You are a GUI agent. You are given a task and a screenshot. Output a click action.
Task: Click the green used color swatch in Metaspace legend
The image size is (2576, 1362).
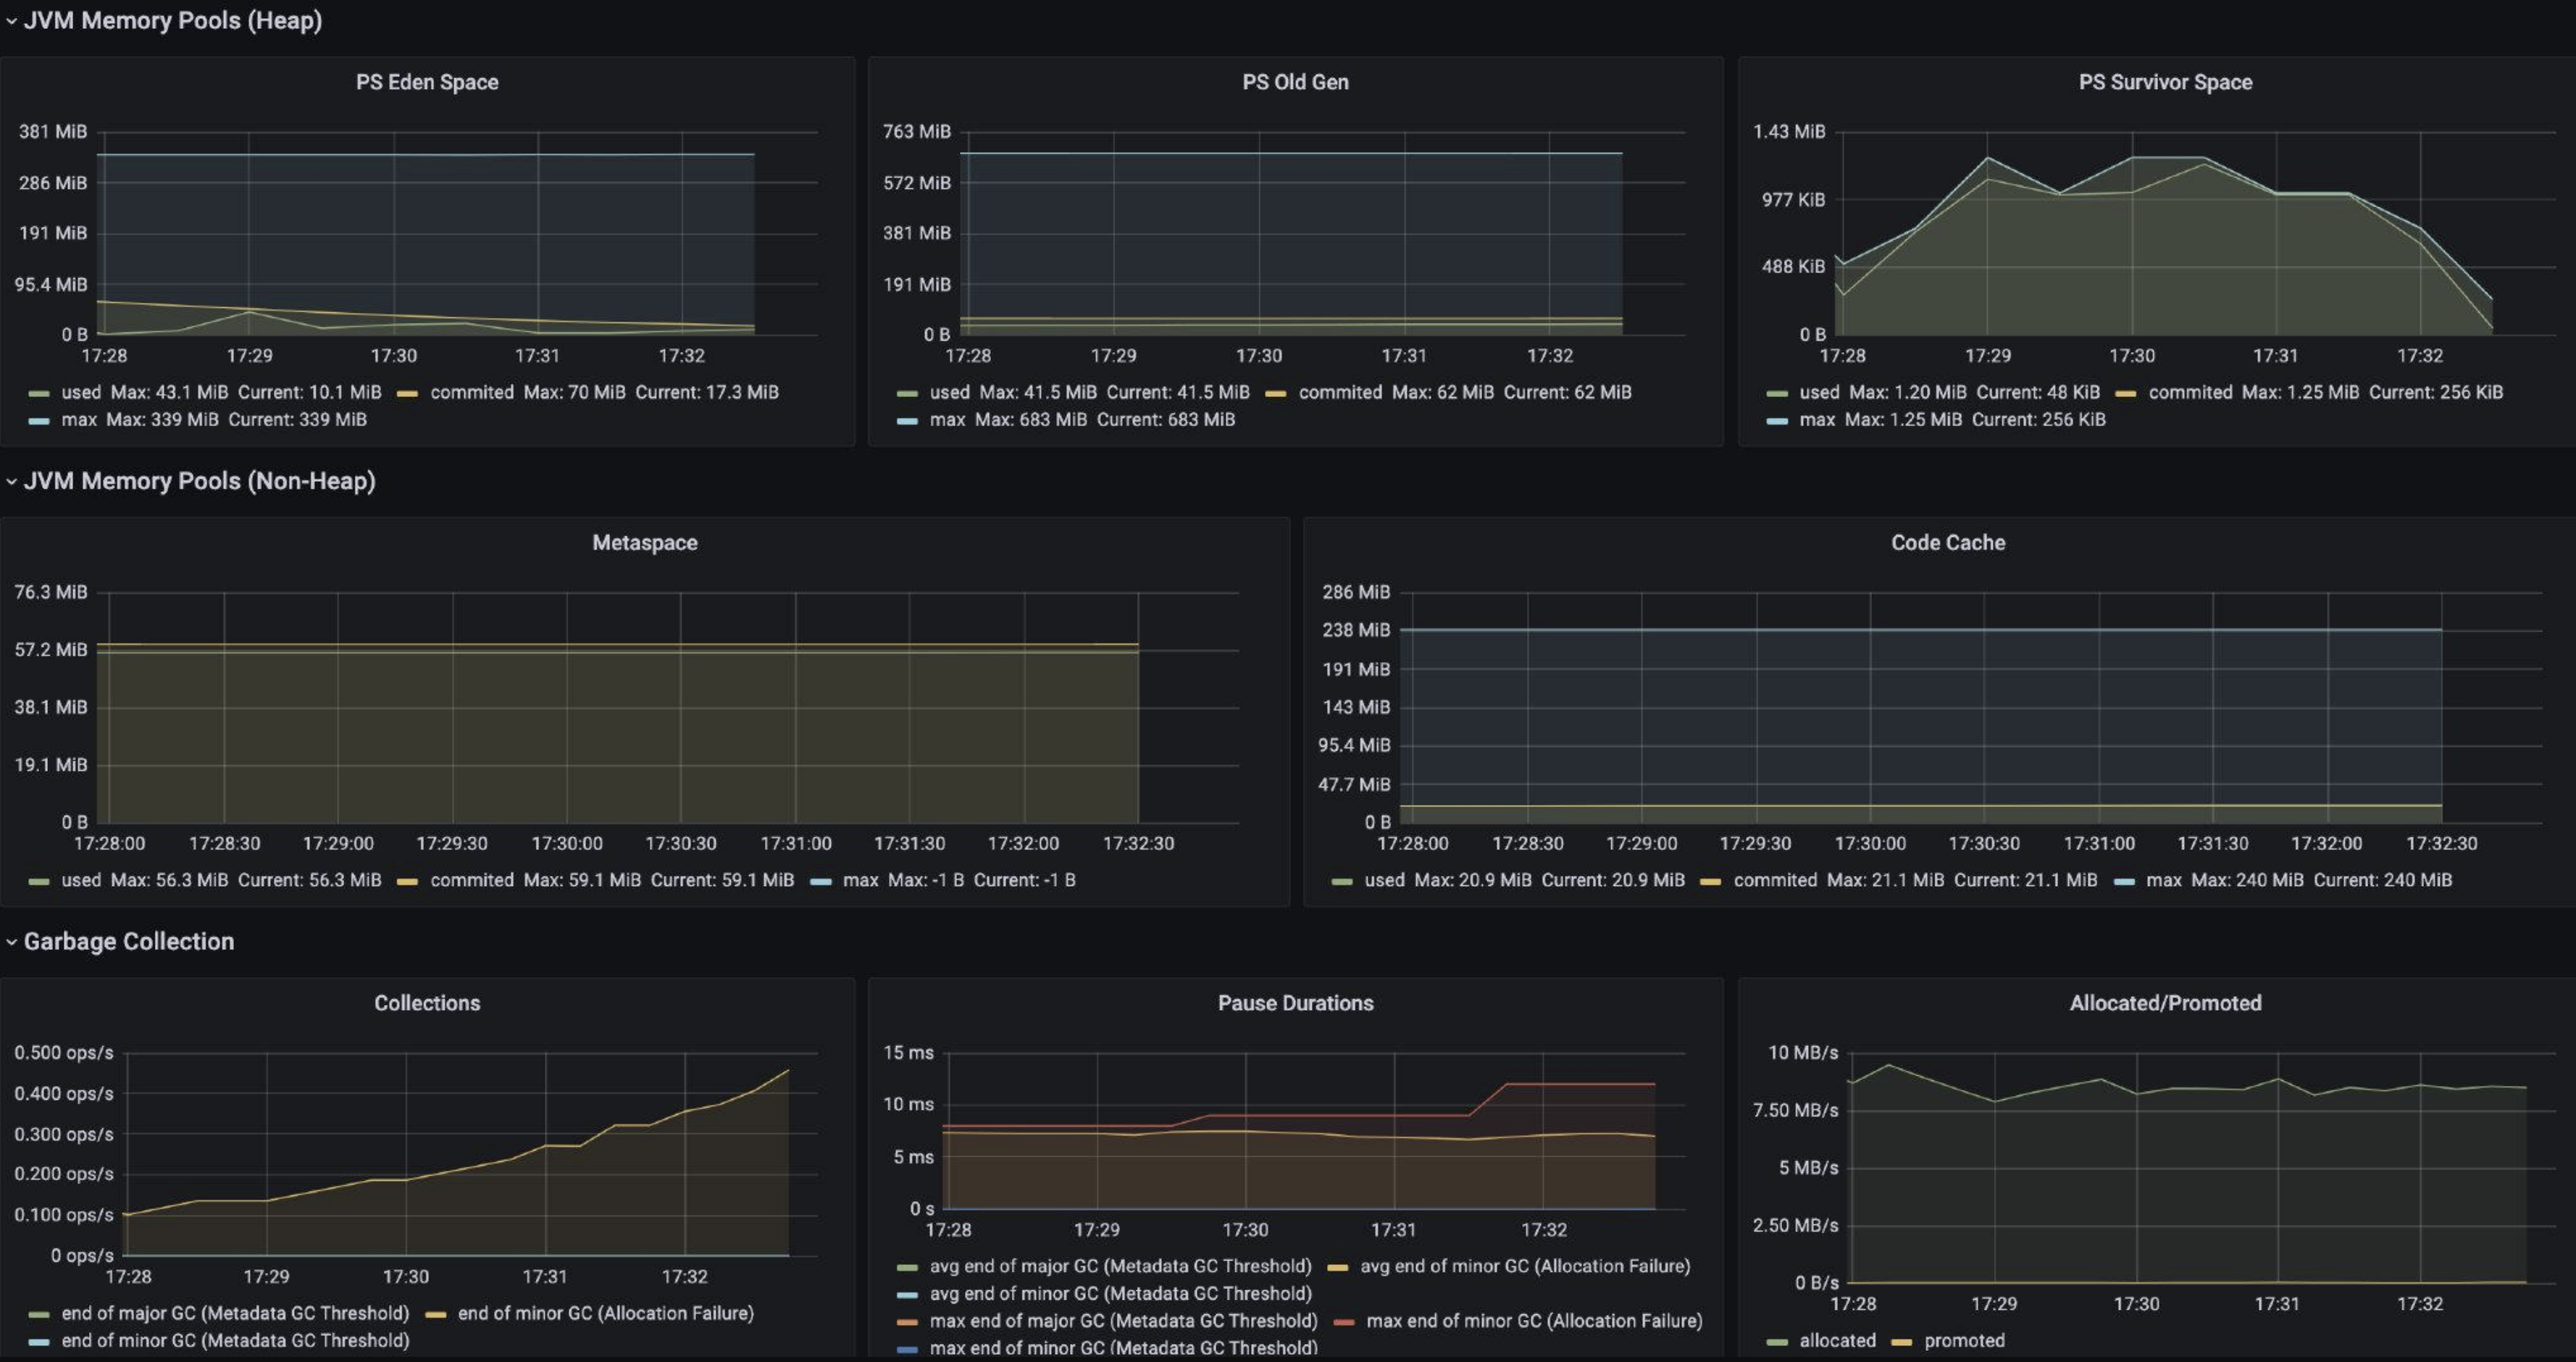[x=40, y=882]
